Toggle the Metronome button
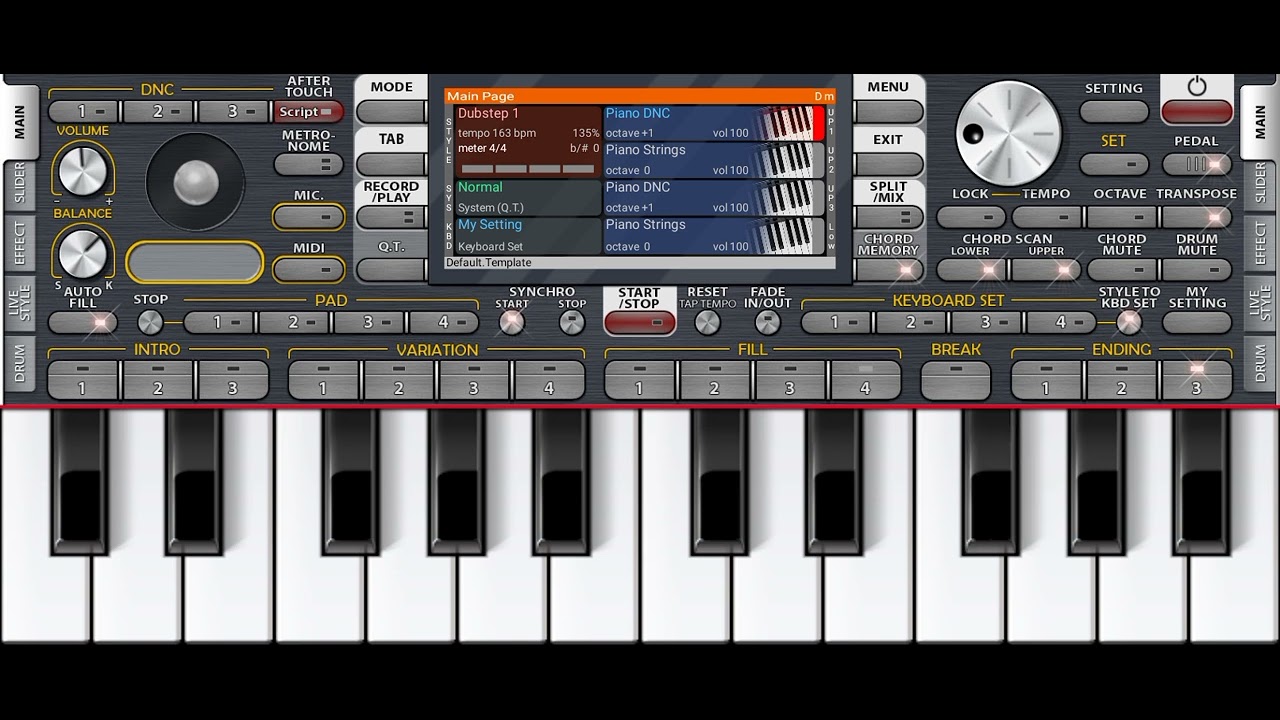 (309, 164)
